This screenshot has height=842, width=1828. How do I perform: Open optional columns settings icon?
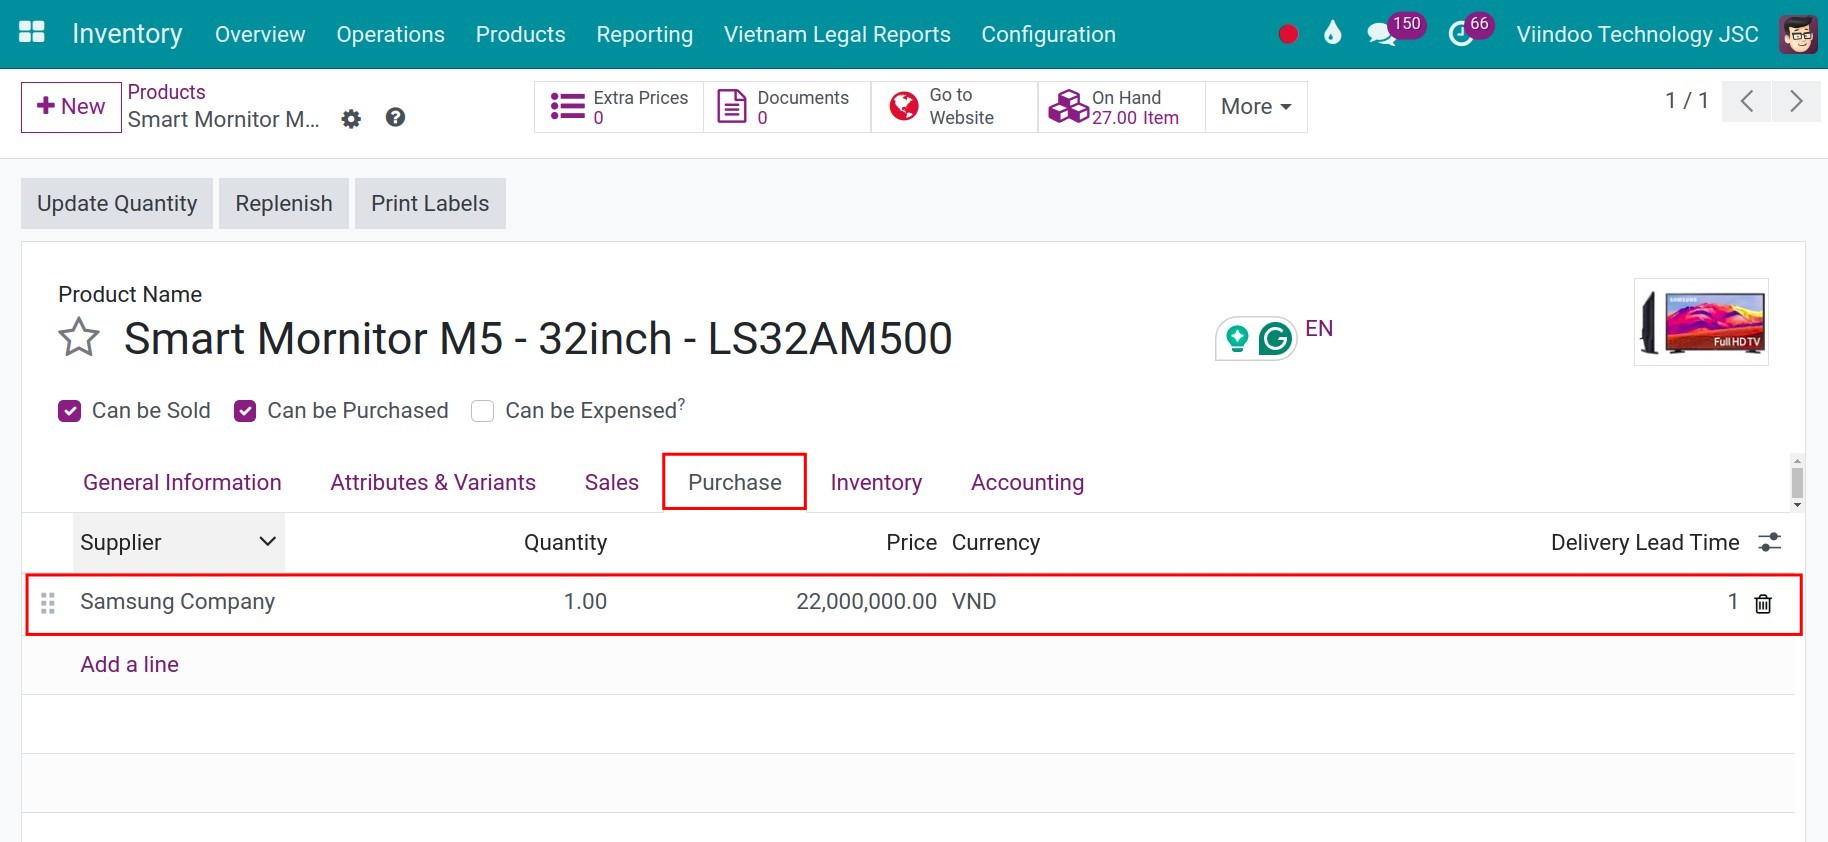[1770, 542]
